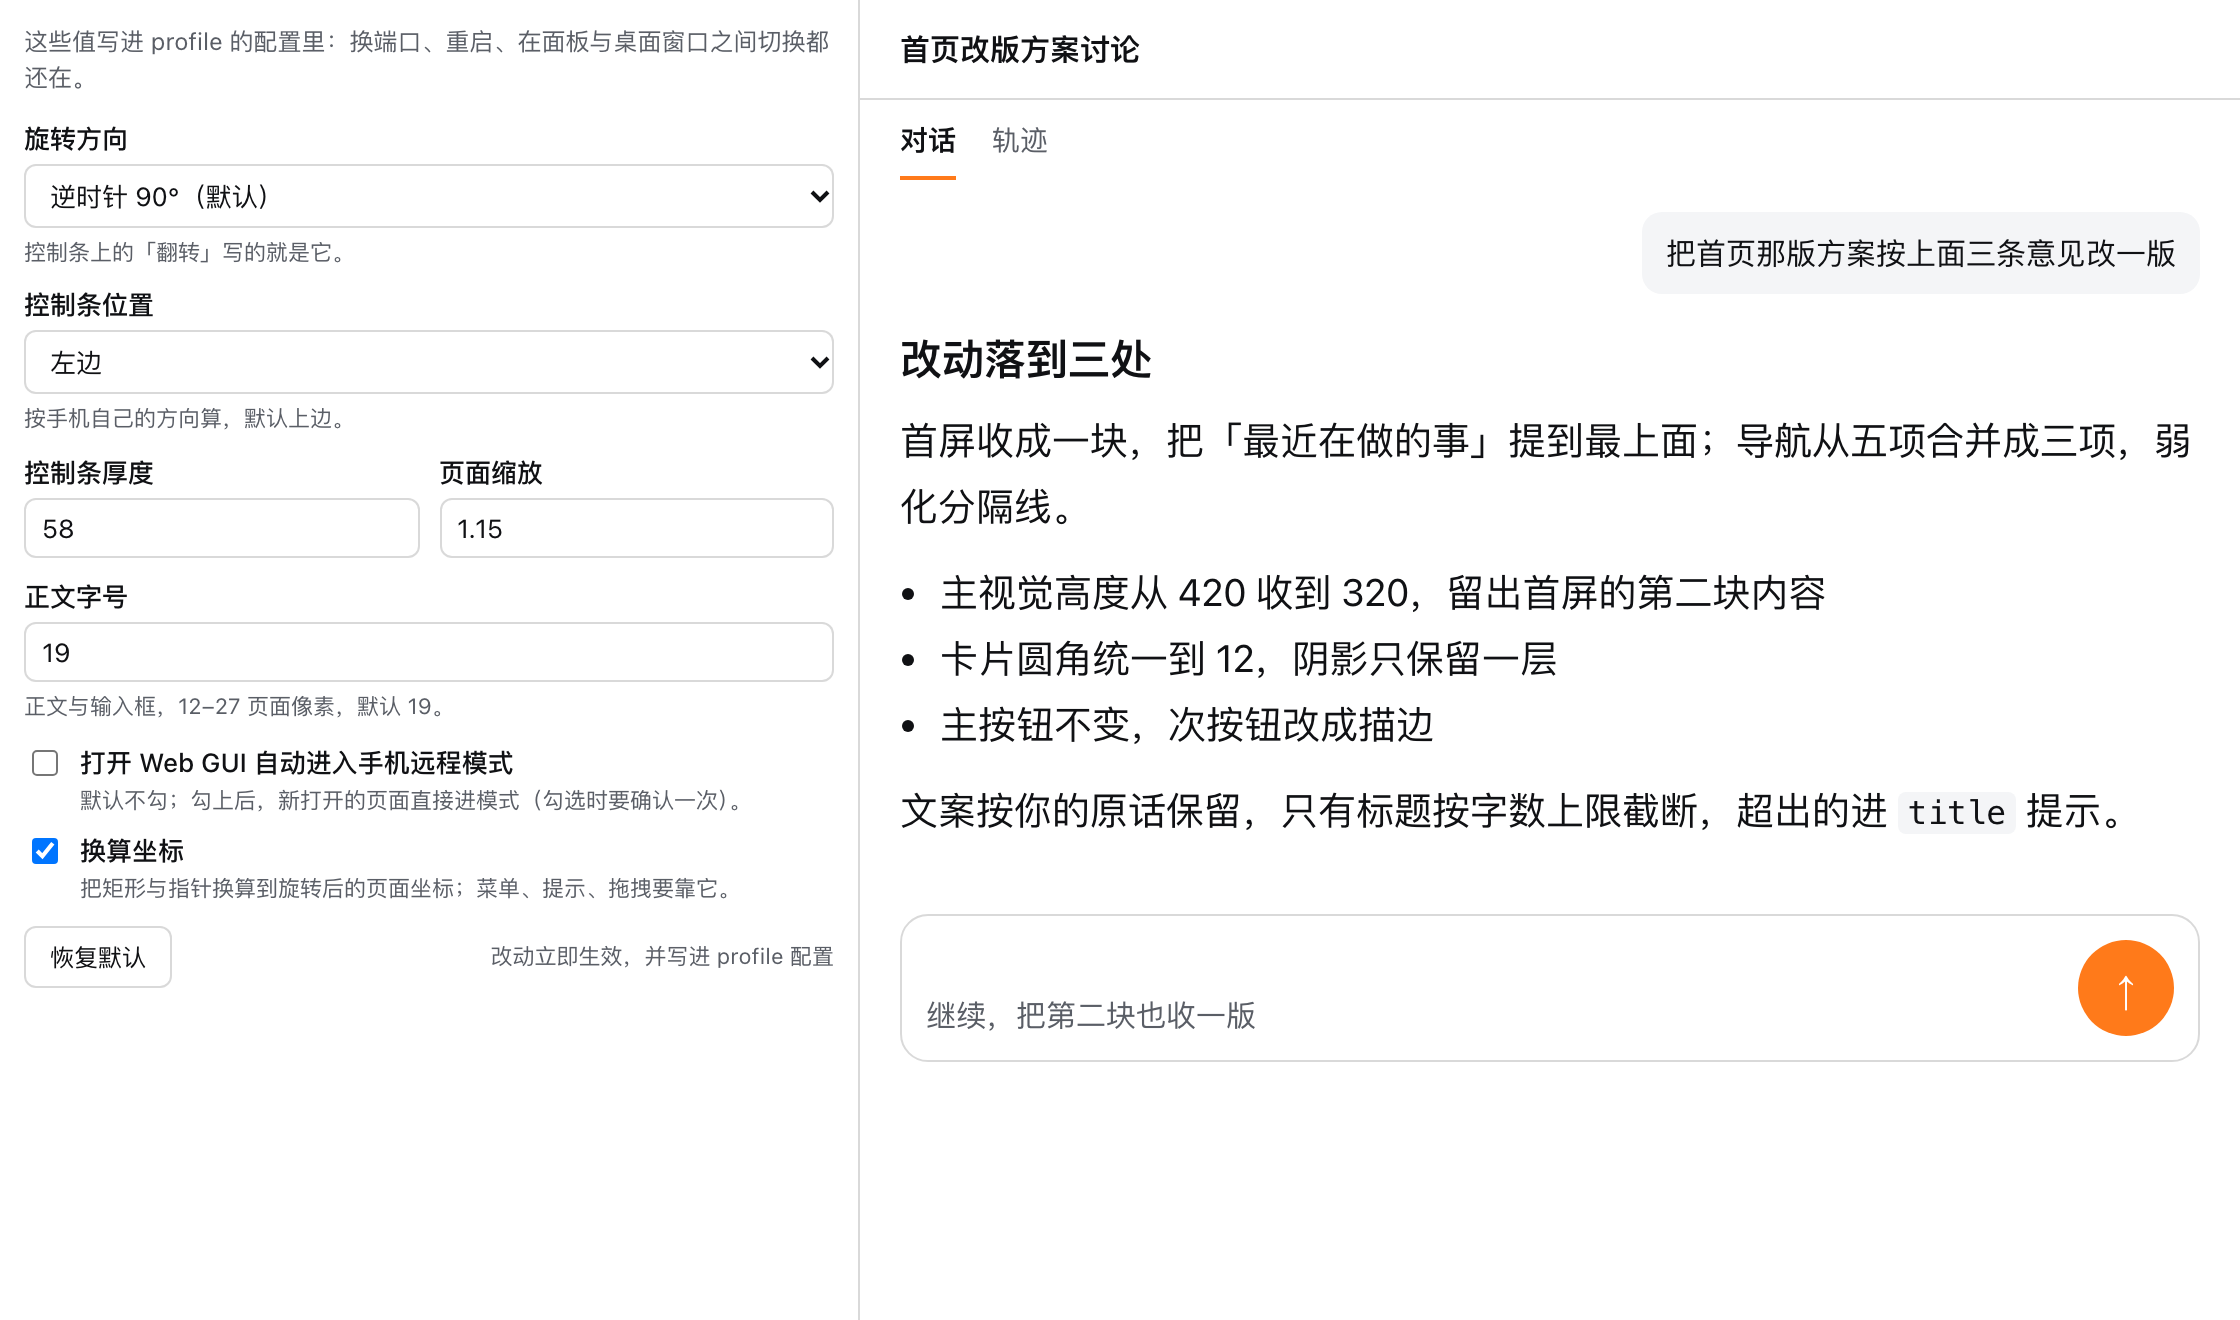2240x1320 pixels.
Task: Click bullet 卡片圆角统一到 12
Action: pyautogui.click(x=1248, y=659)
